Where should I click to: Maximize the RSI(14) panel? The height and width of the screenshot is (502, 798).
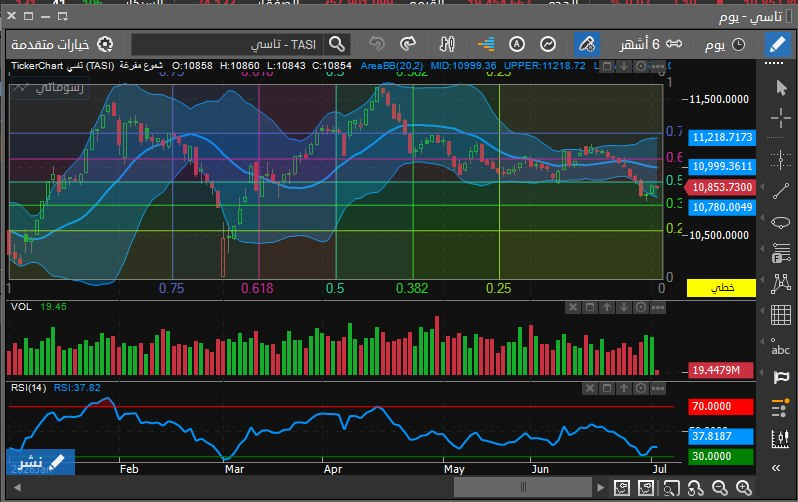tap(607, 388)
